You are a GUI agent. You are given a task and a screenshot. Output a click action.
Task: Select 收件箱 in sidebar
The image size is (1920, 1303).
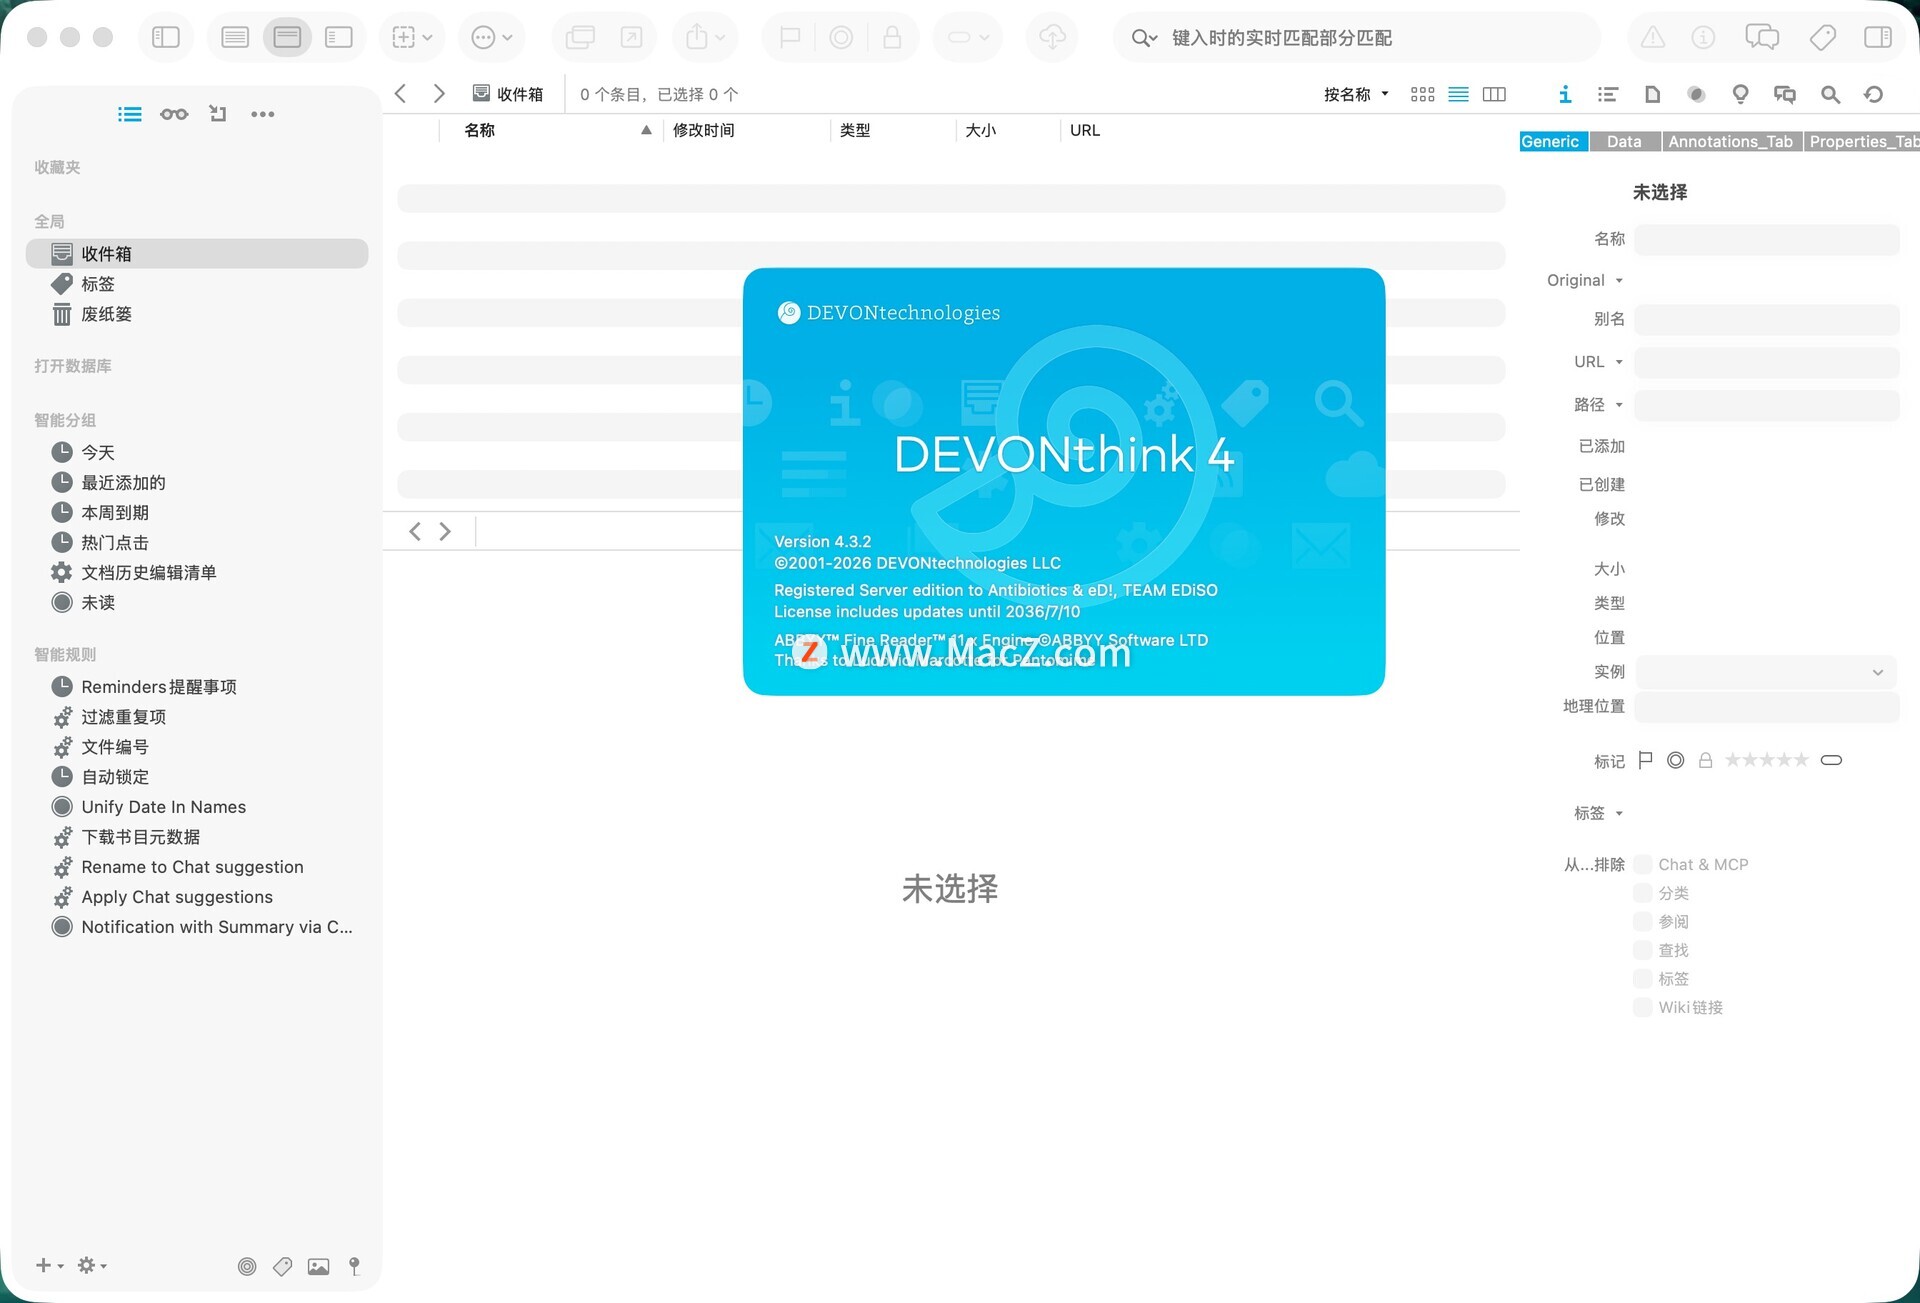tap(197, 254)
